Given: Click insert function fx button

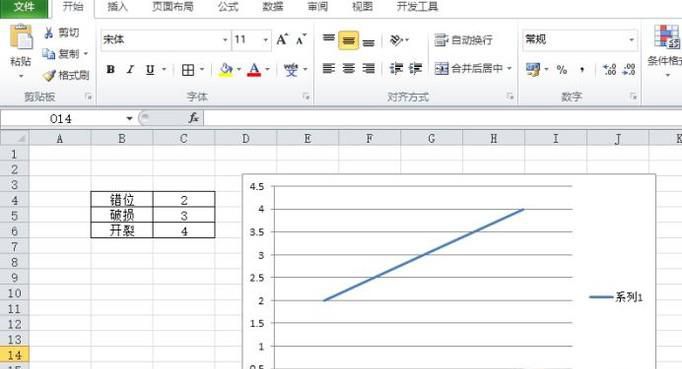Looking at the screenshot, I should tap(194, 117).
